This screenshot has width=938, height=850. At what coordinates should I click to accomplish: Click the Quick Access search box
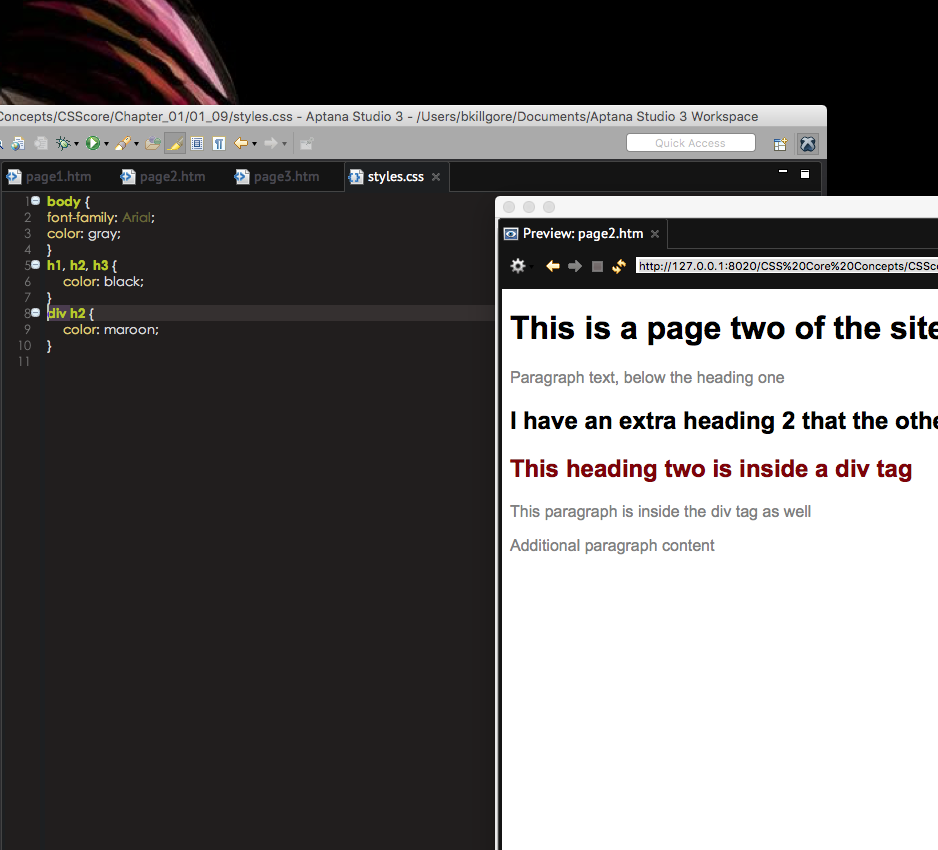tap(690, 142)
